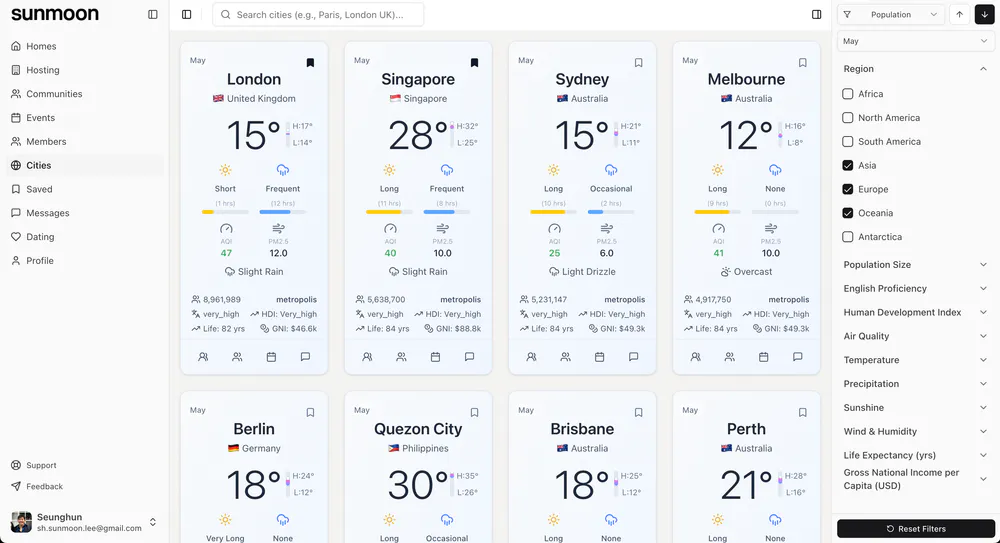This screenshot has height=543, width=1000.
Task: Toggle right filter panel icon
Action: 817,15
